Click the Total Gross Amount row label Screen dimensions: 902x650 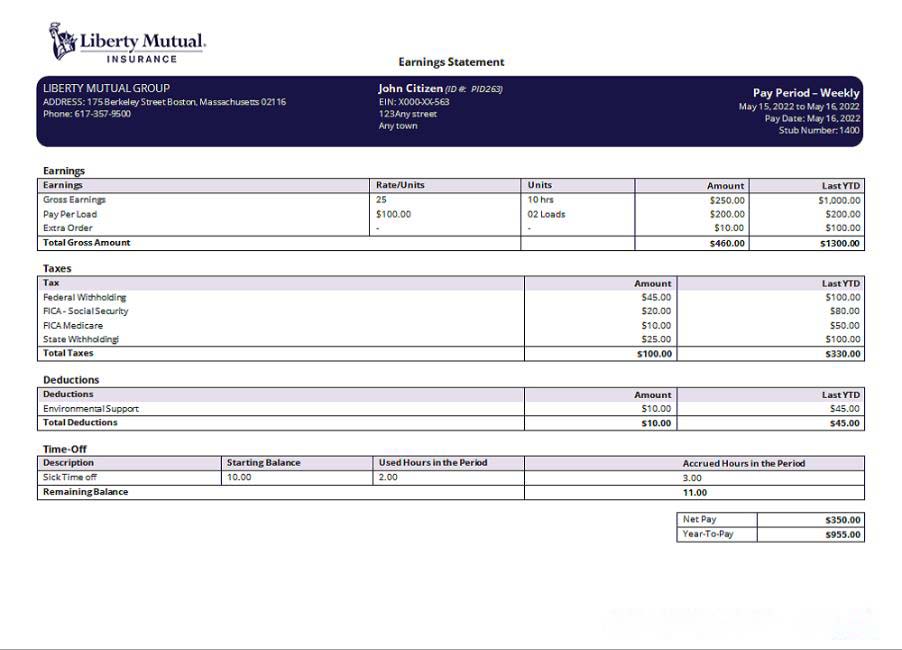[x=86, y=243]
